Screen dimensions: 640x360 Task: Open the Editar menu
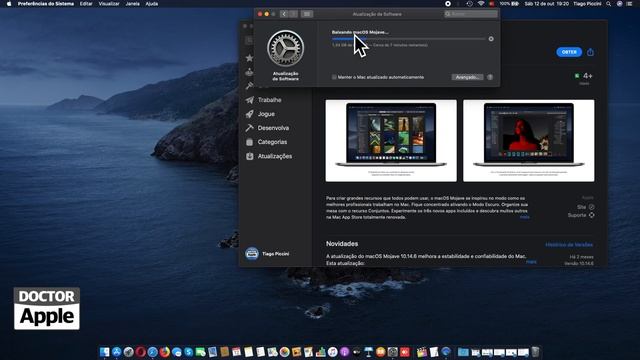pos(86,4)
